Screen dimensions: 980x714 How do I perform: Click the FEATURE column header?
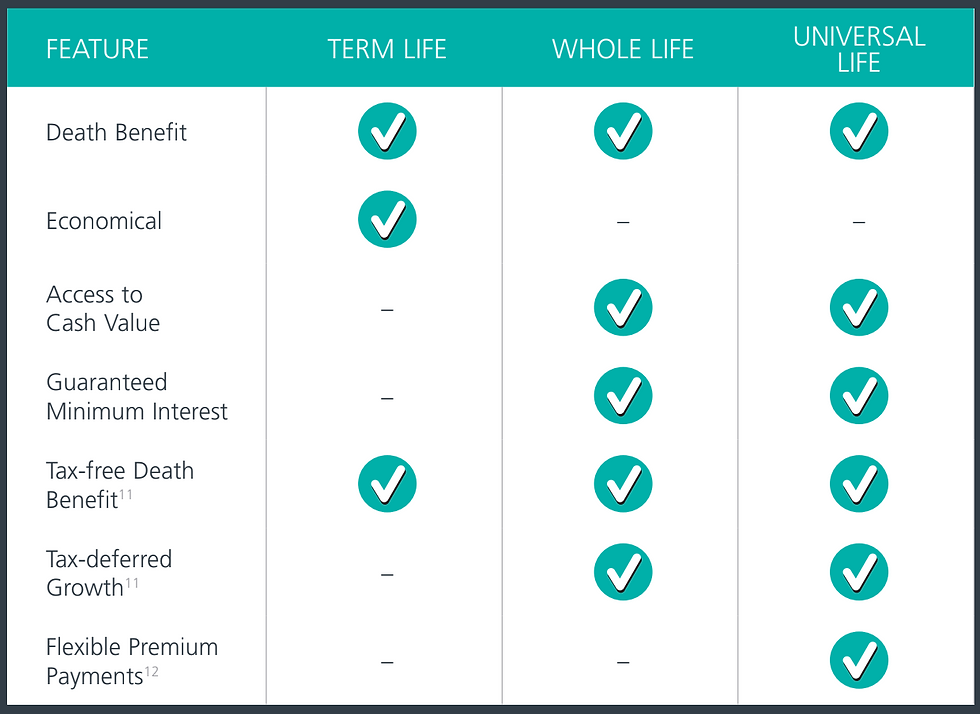98,49
